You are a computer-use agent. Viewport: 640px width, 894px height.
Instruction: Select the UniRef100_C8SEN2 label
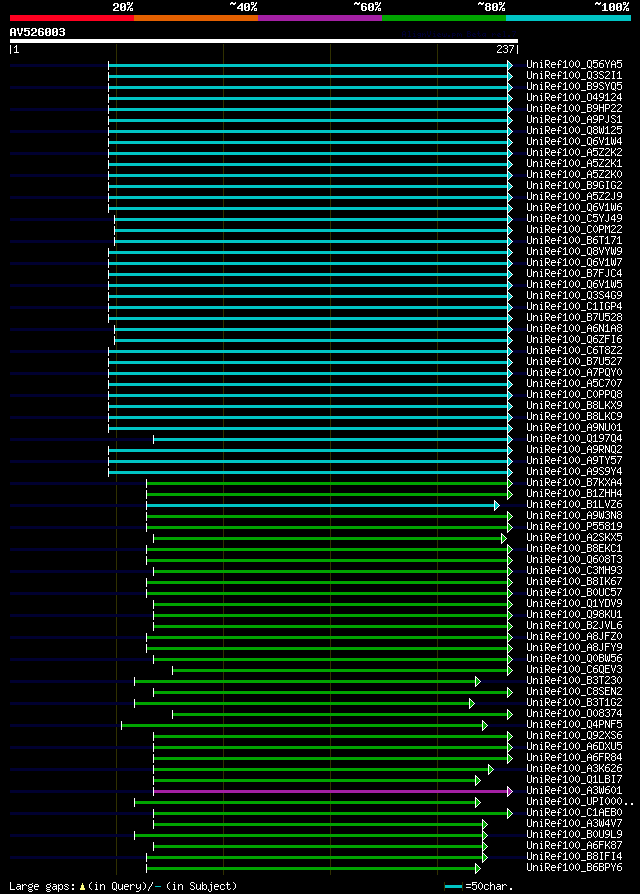pos(574,692)
